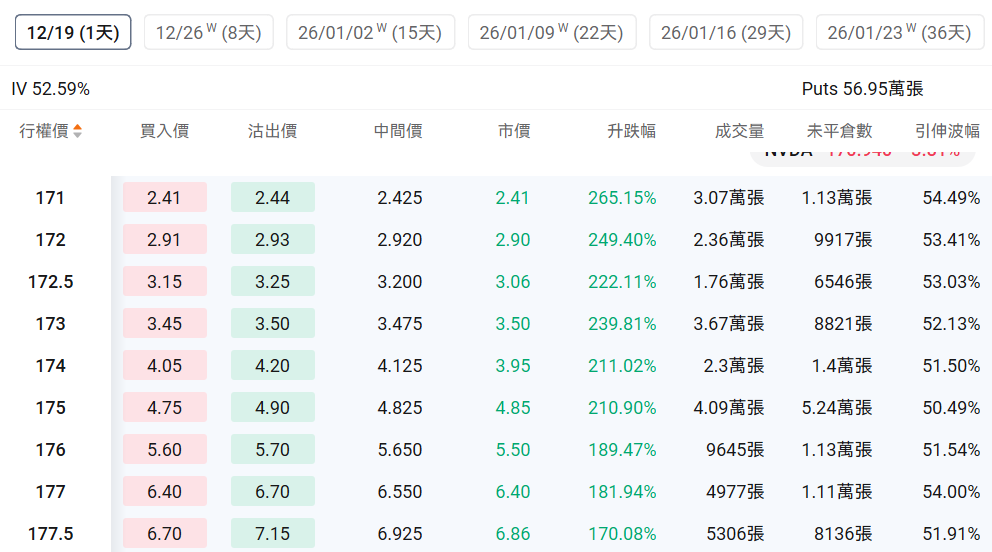The image size is (992, 552).
Task: Click the 引伸波幅 column header
Action: (x=947, y=131)
